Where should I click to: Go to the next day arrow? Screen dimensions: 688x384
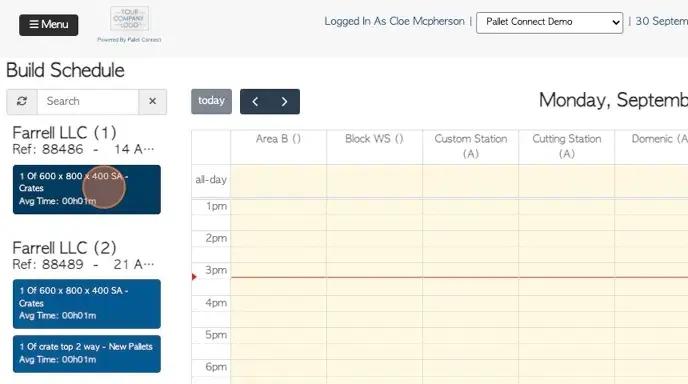coord(284,101)
